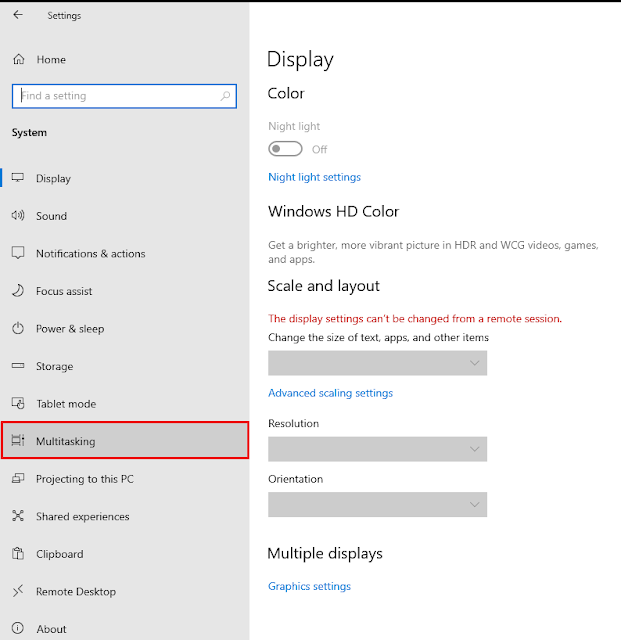Open the text size scaling dropdown
The height and width of the screenshot is (640, 621).
[377, 363]
